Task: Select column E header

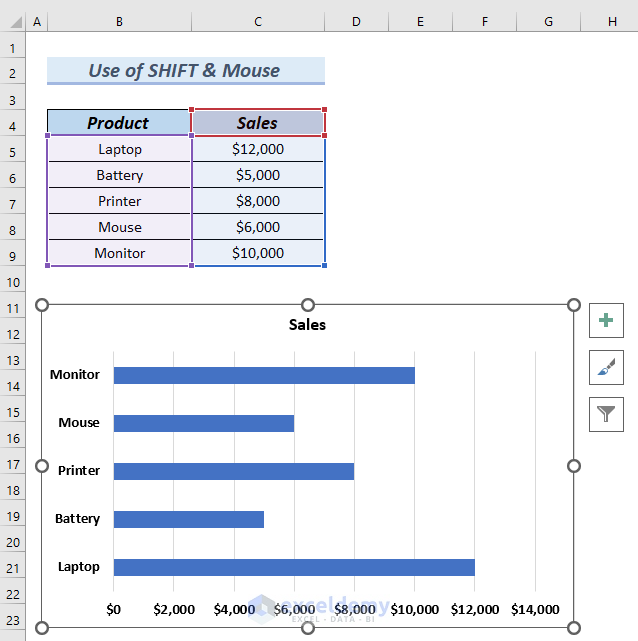Action: click(420, 22)
